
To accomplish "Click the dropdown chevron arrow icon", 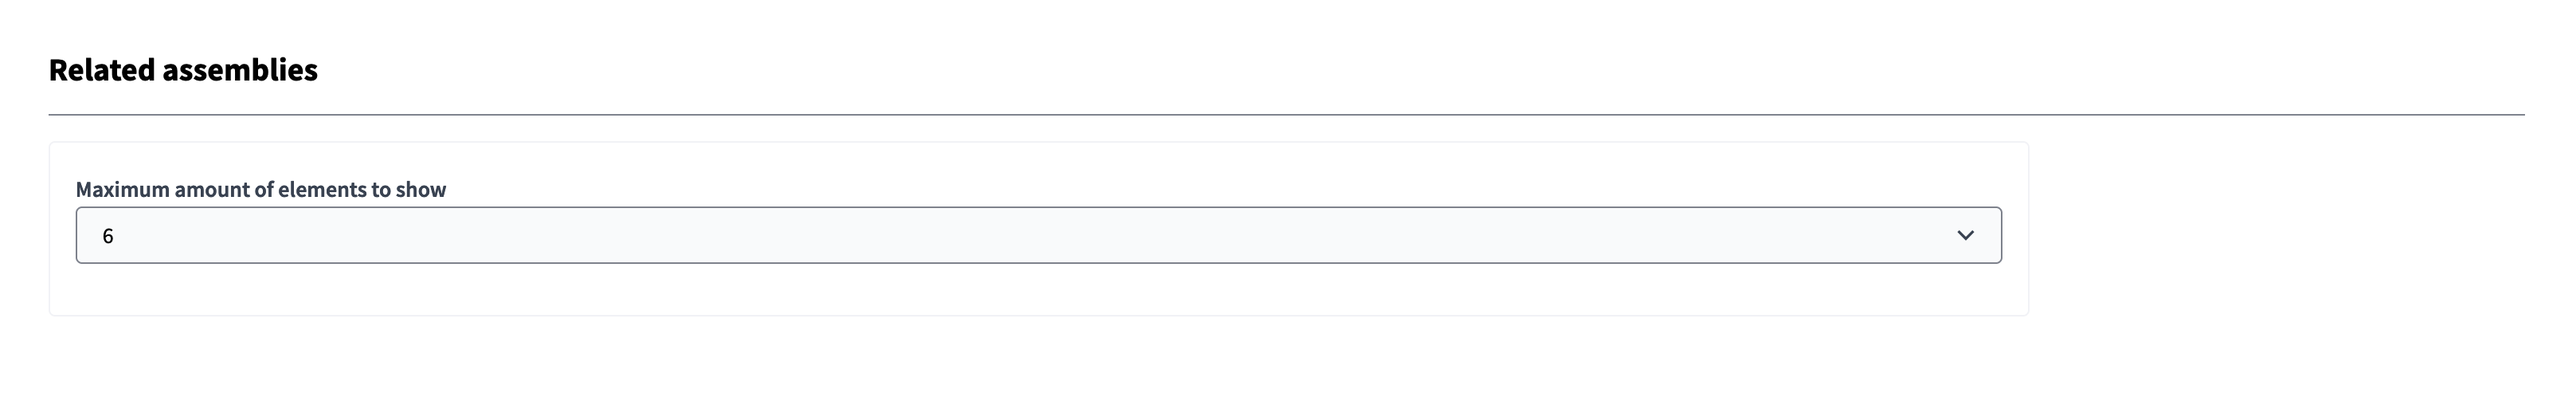I will 1964,236.
